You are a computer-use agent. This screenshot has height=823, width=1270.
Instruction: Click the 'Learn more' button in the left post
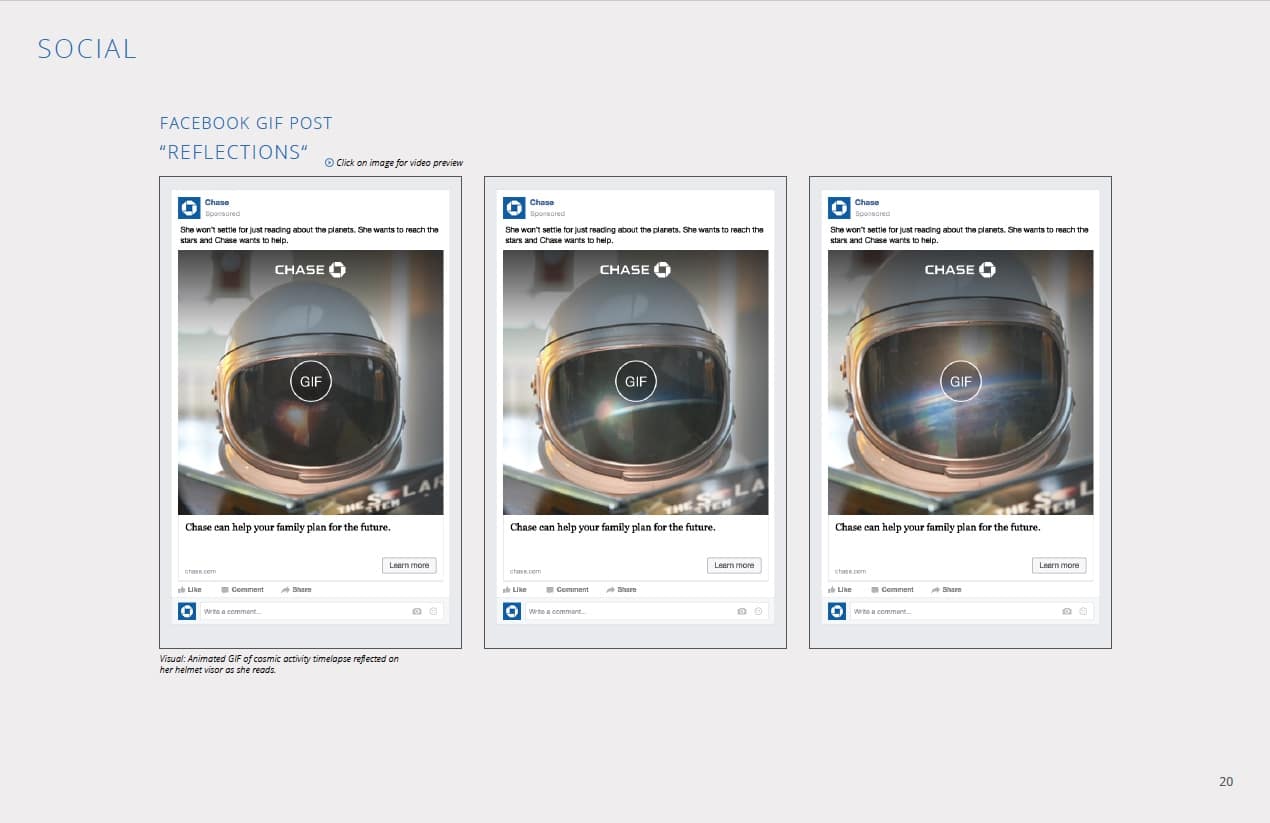pos(409,565)
